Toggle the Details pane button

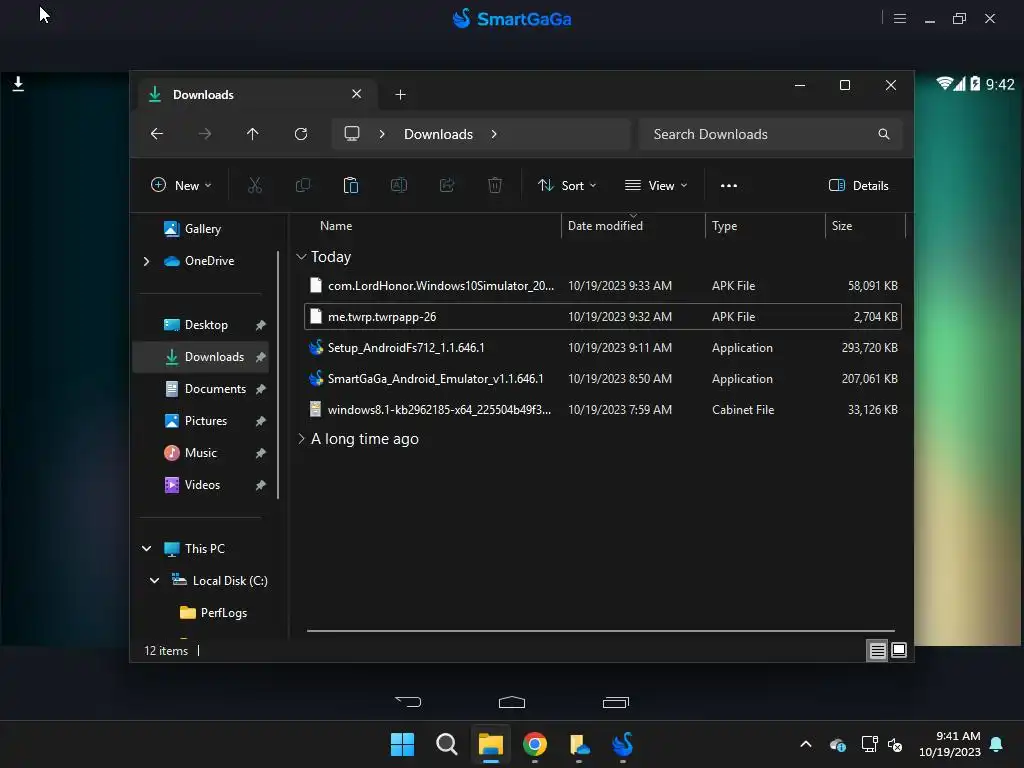tap(858, 185)
